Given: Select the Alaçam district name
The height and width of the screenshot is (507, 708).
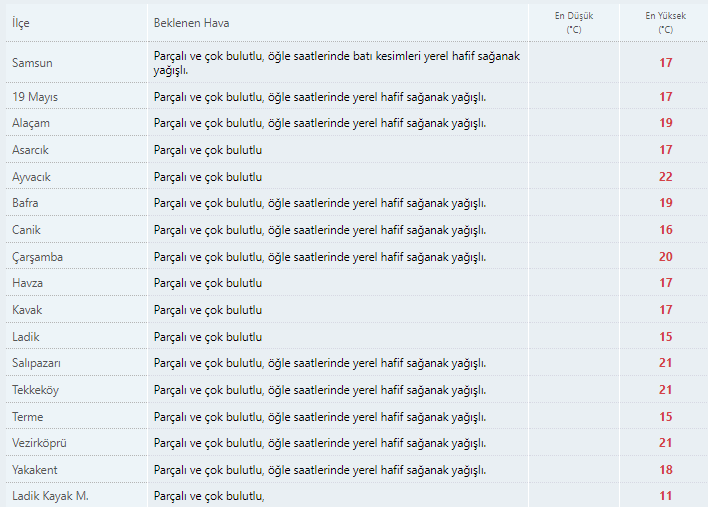Looking at the screenshot, I should pyautogui.click(x=31, y=123).
